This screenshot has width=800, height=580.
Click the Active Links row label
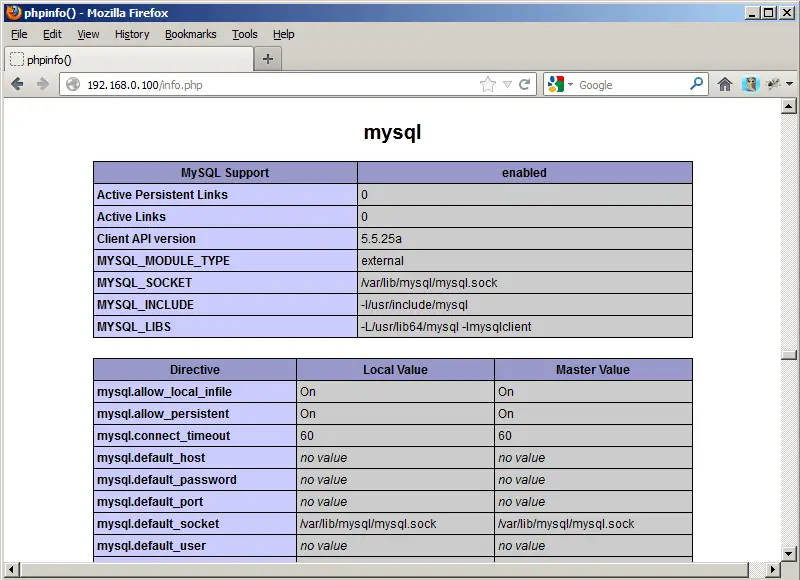(131, 216)
